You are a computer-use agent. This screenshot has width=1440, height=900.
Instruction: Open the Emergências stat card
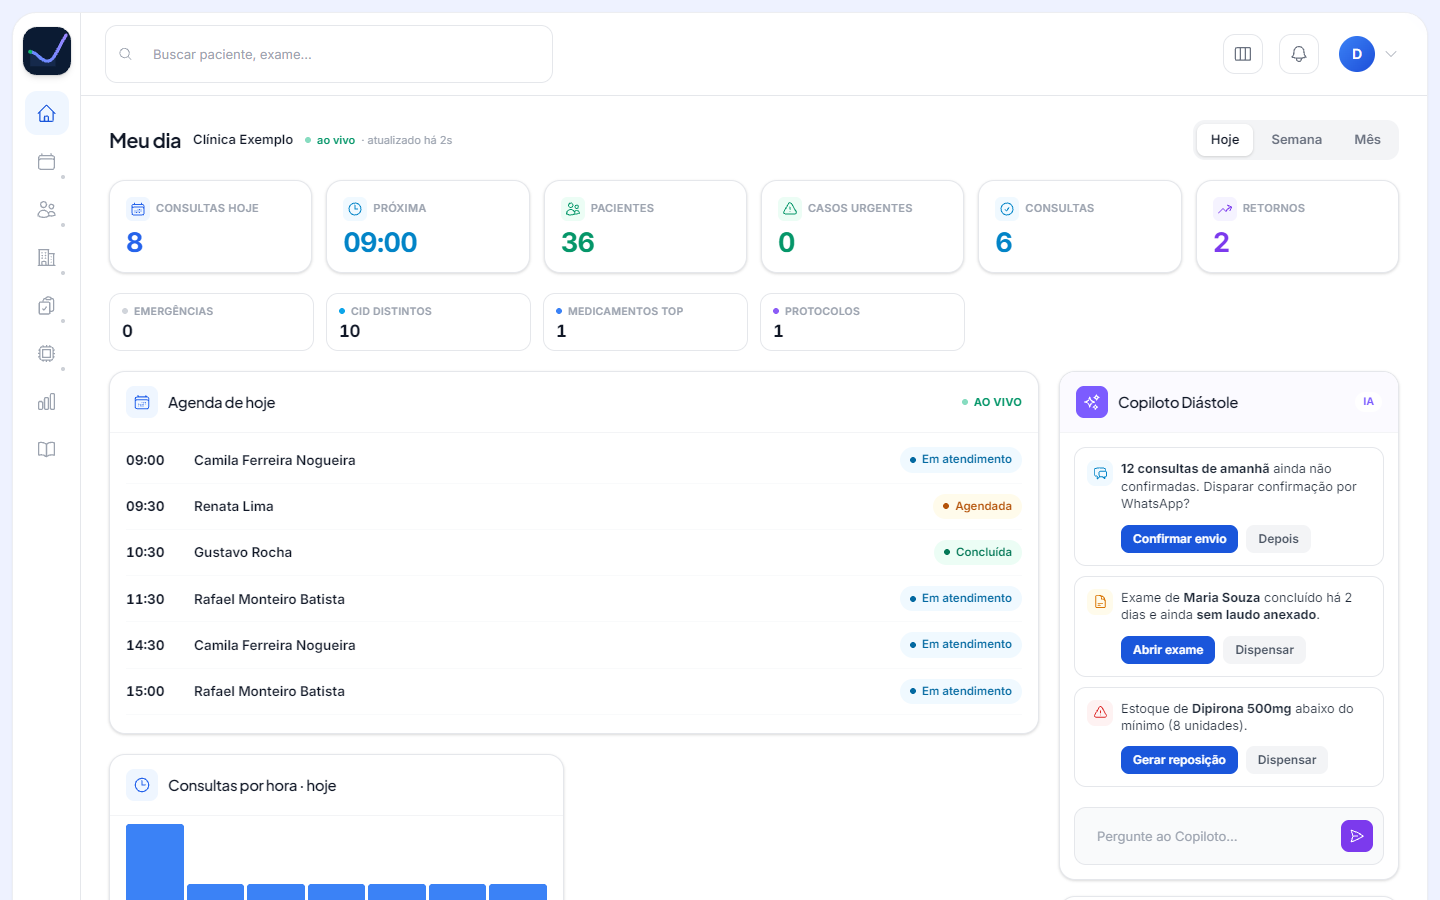[211, 322]
